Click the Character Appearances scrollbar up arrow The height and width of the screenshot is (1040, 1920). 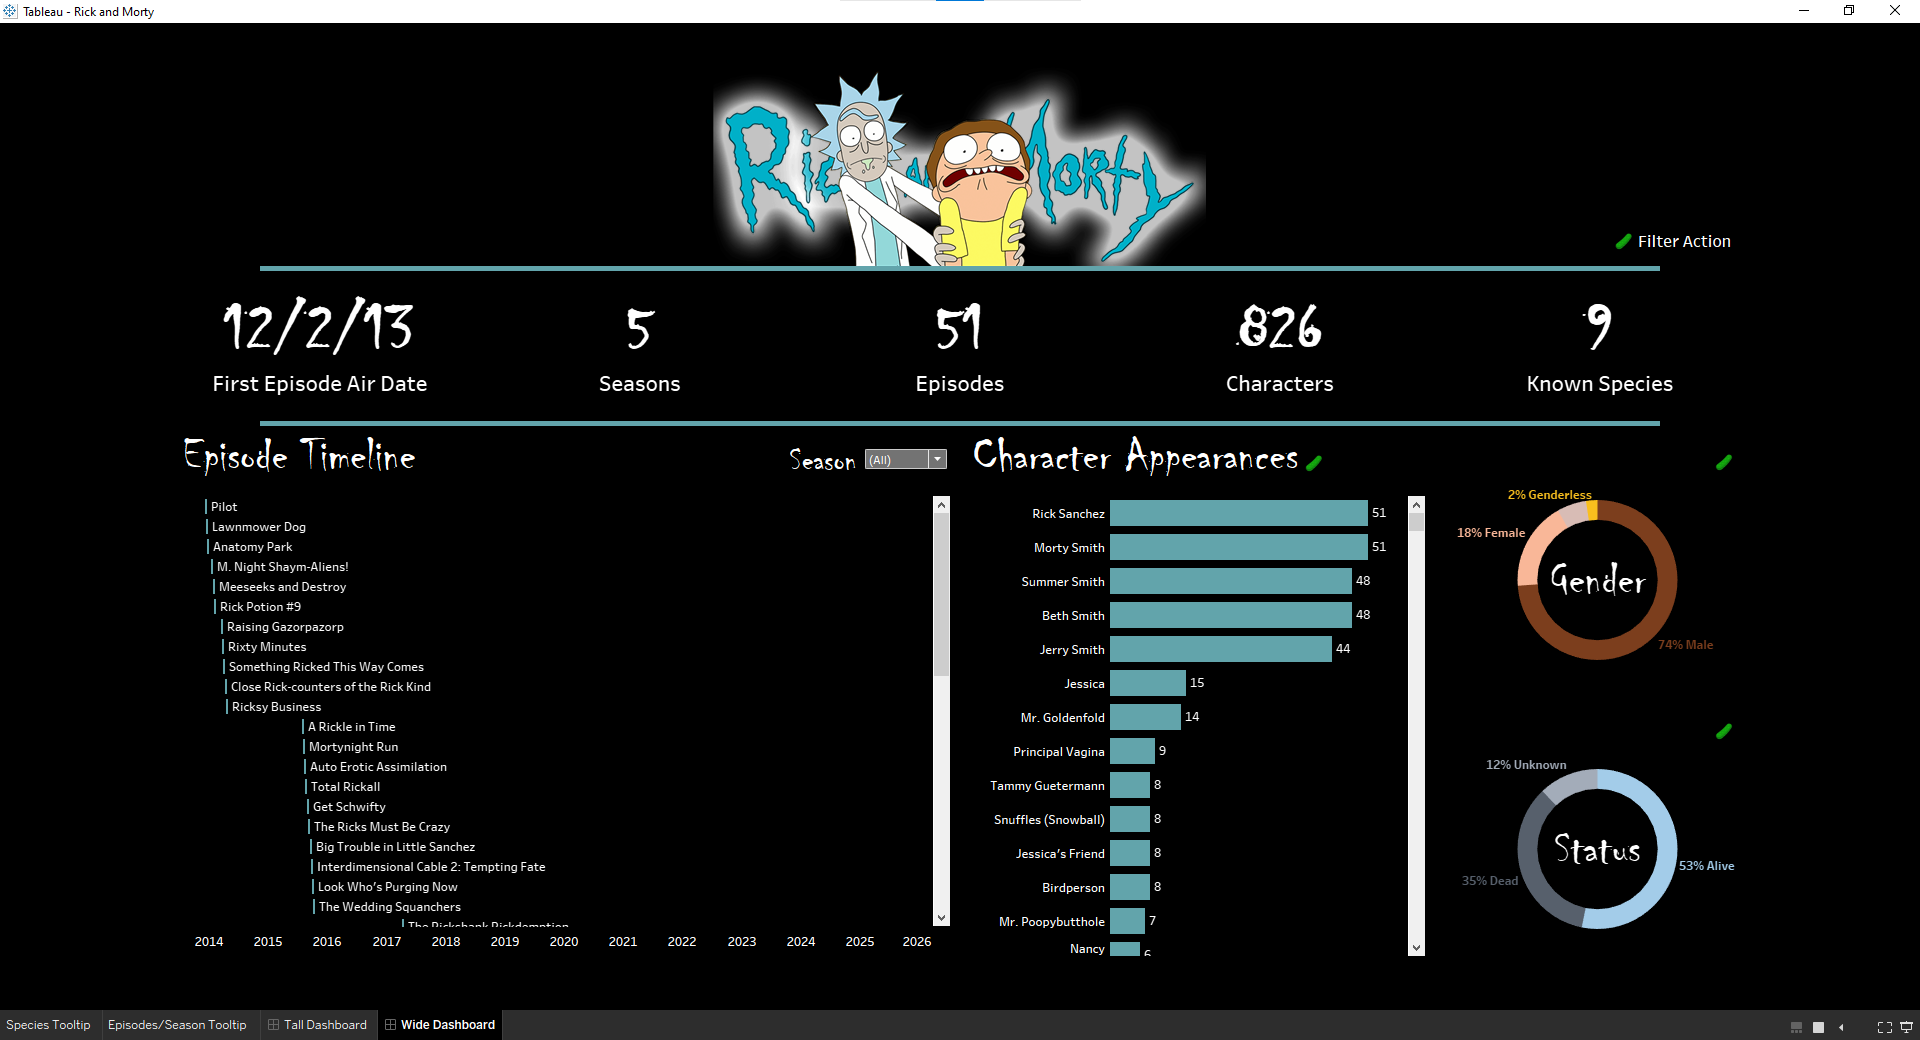(1416, 505)
